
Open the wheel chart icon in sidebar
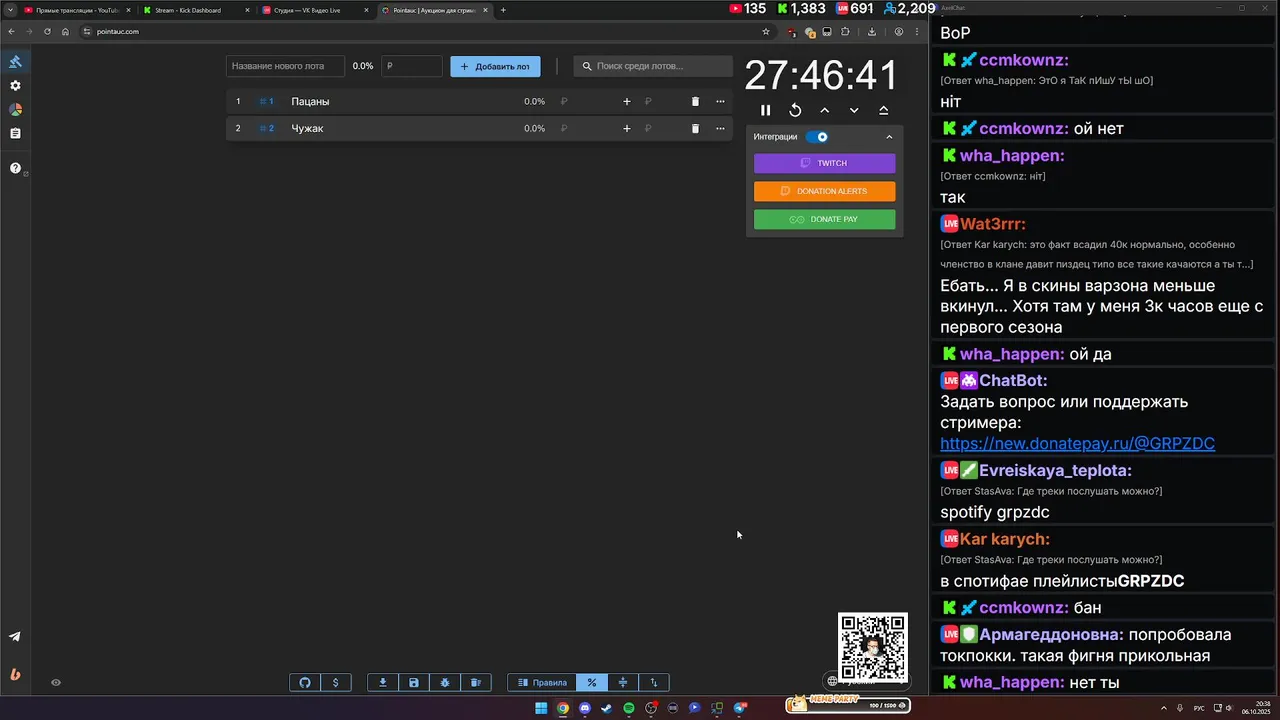pyautogui.click(x=15, y=110)
